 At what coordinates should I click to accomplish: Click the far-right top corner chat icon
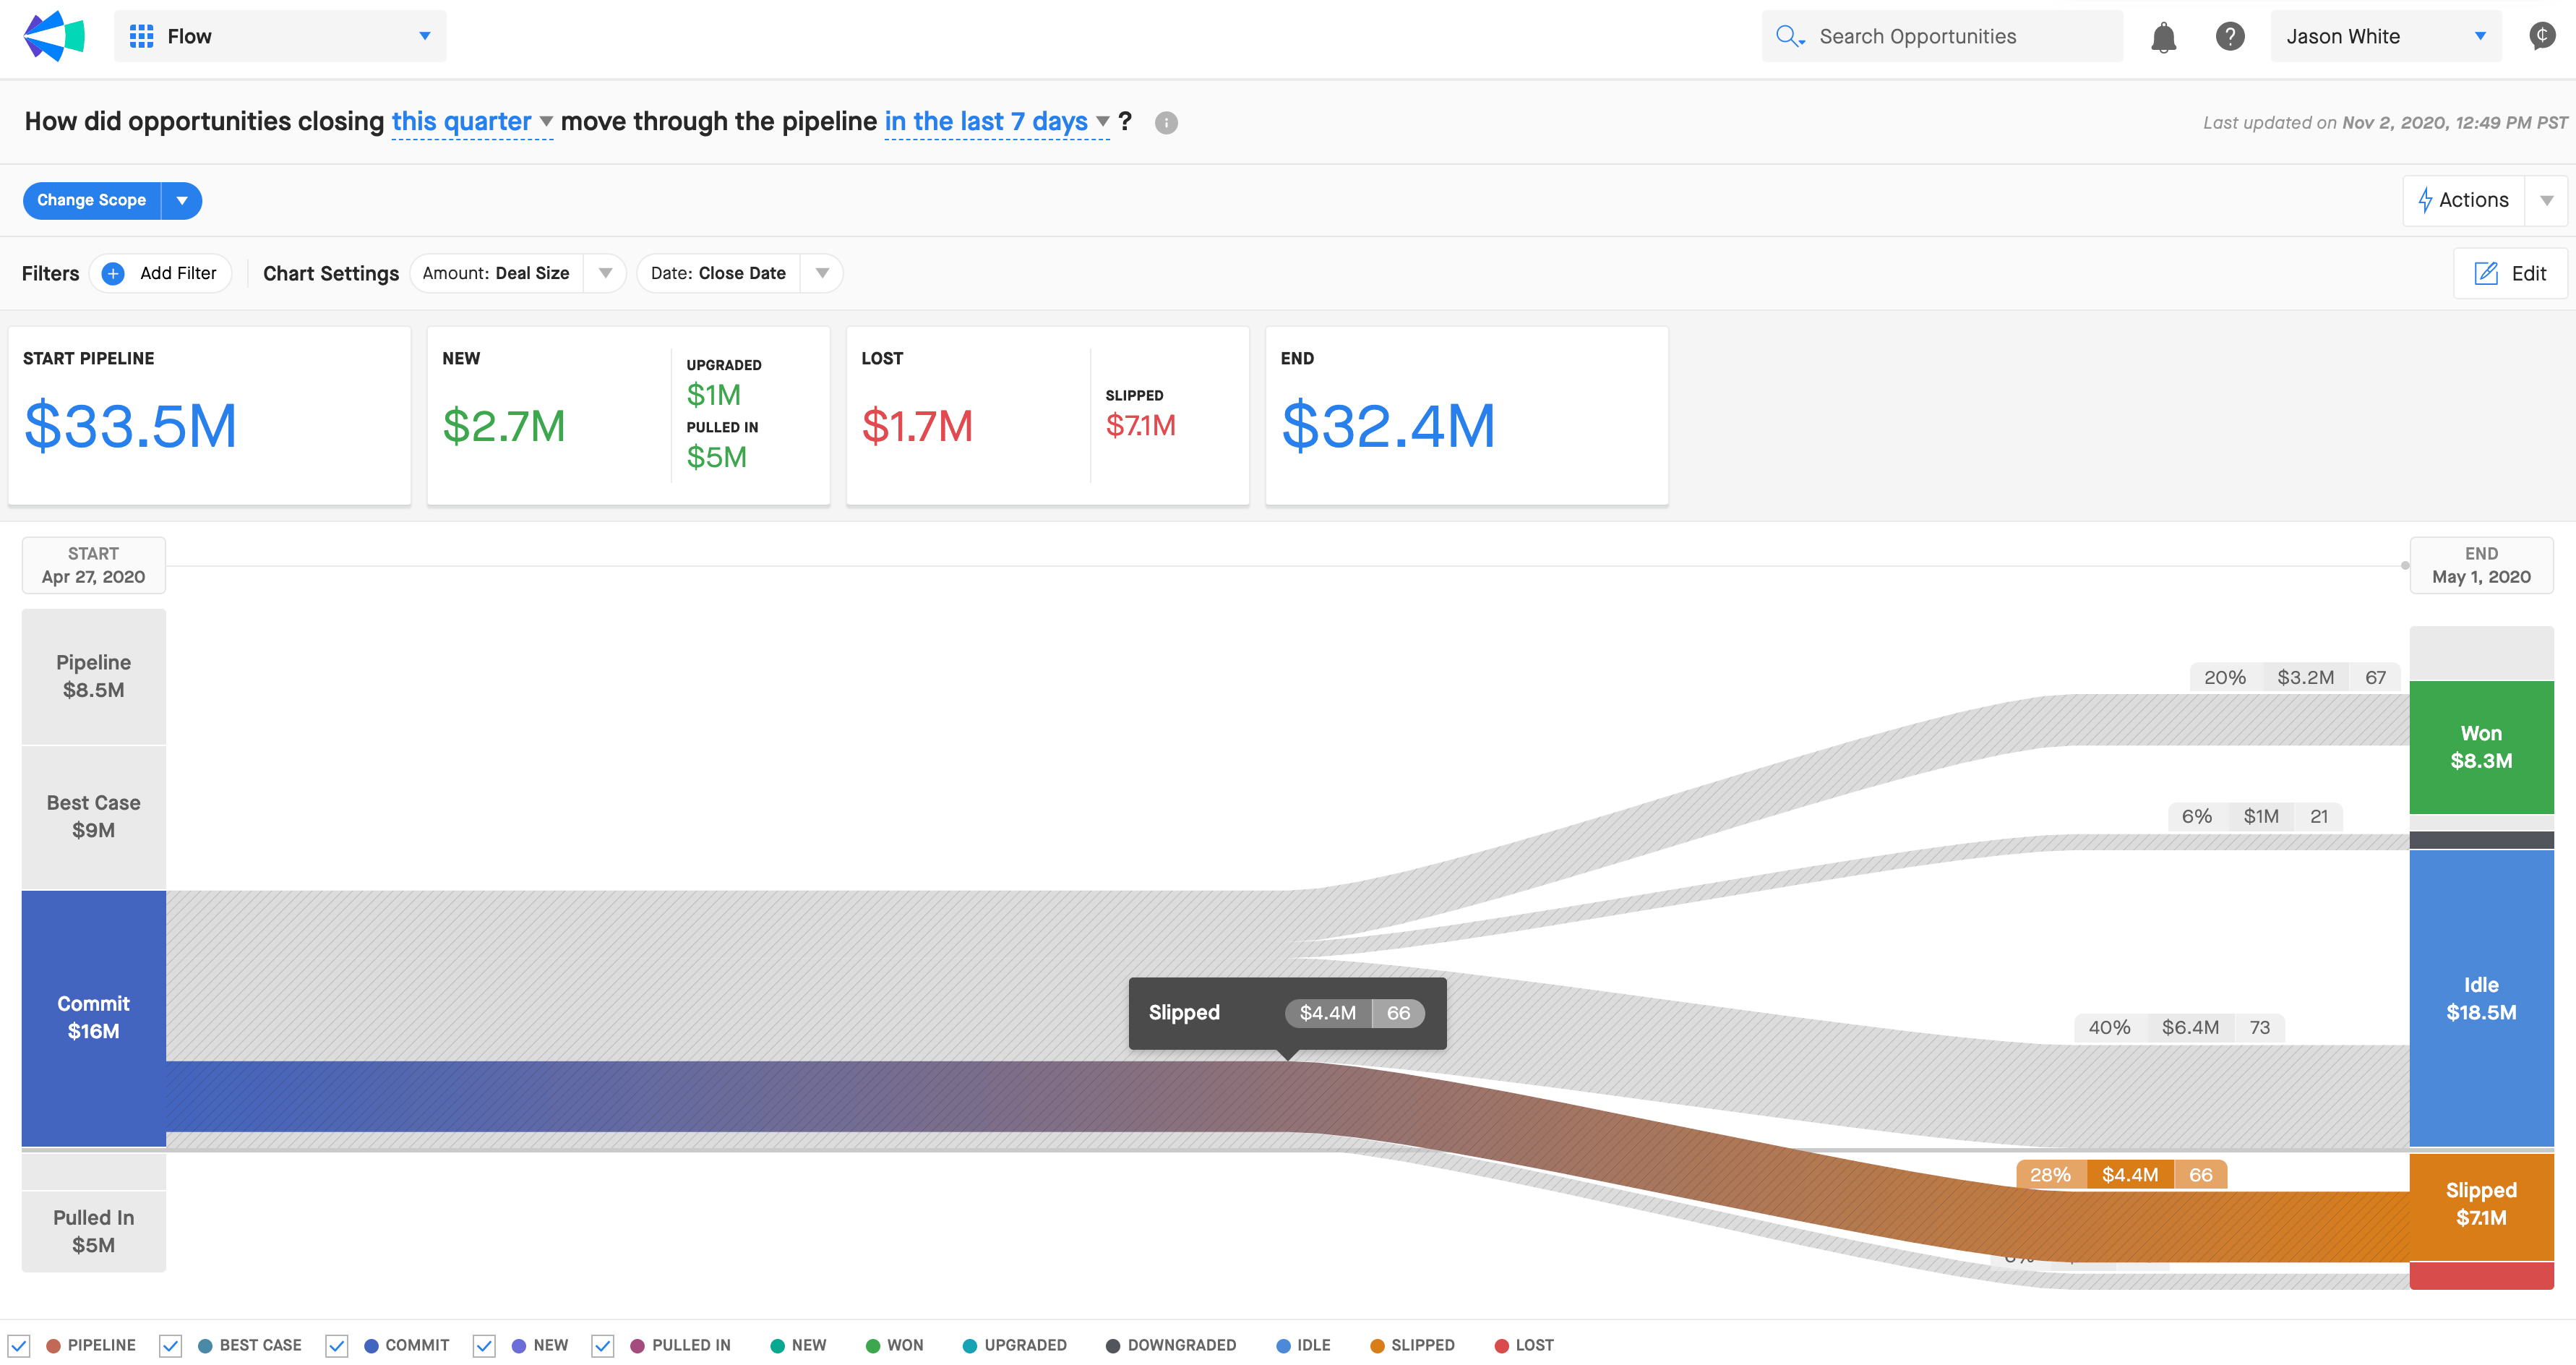2541,36
